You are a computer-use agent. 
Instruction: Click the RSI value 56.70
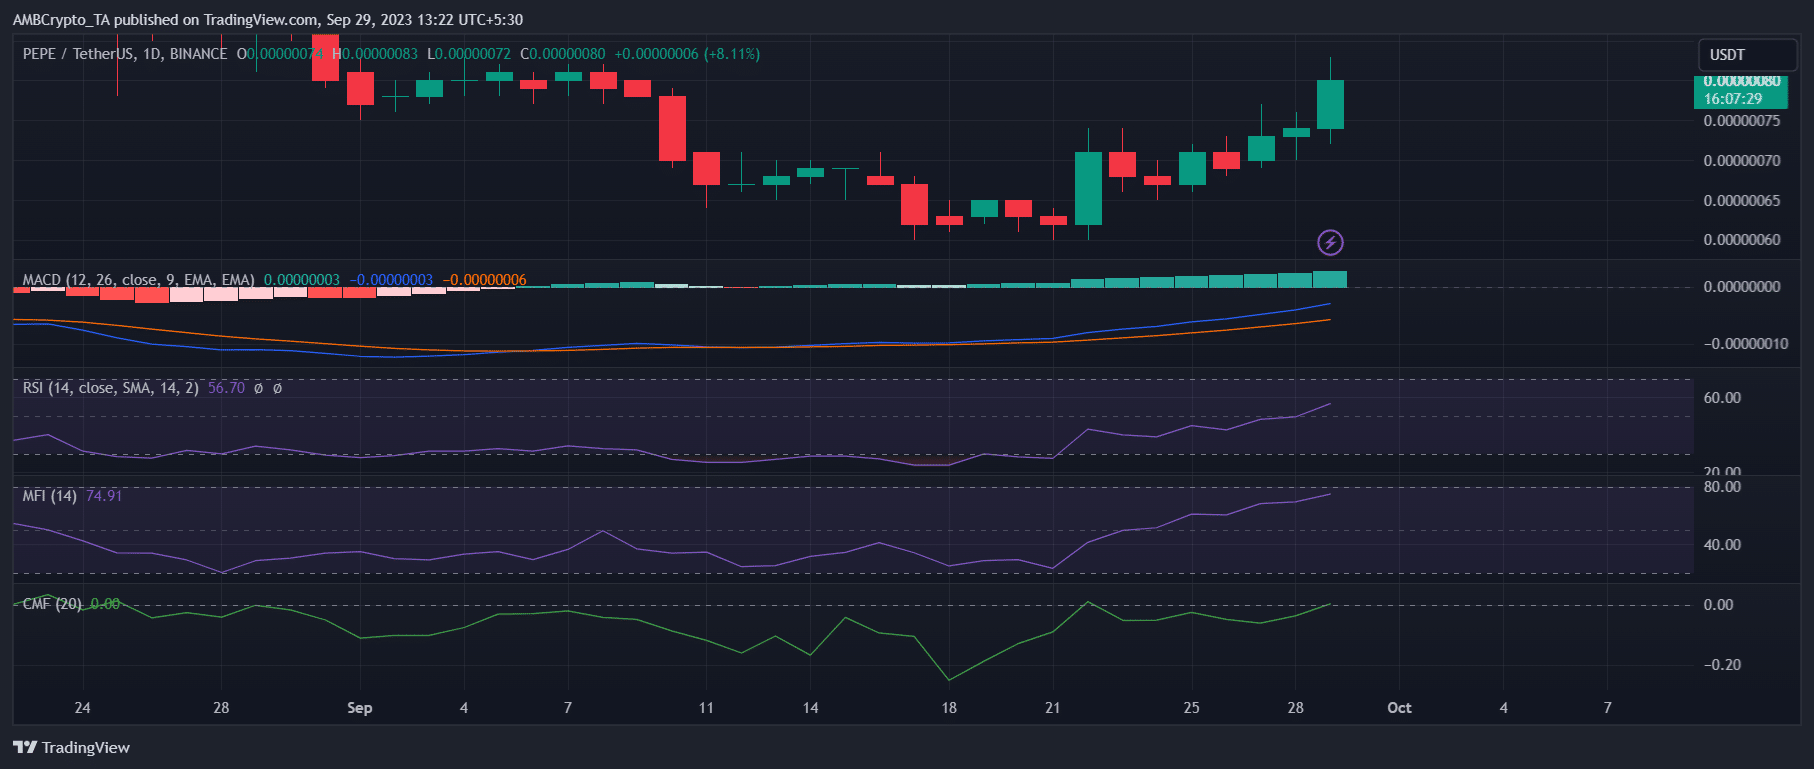(x=226, y=388)
